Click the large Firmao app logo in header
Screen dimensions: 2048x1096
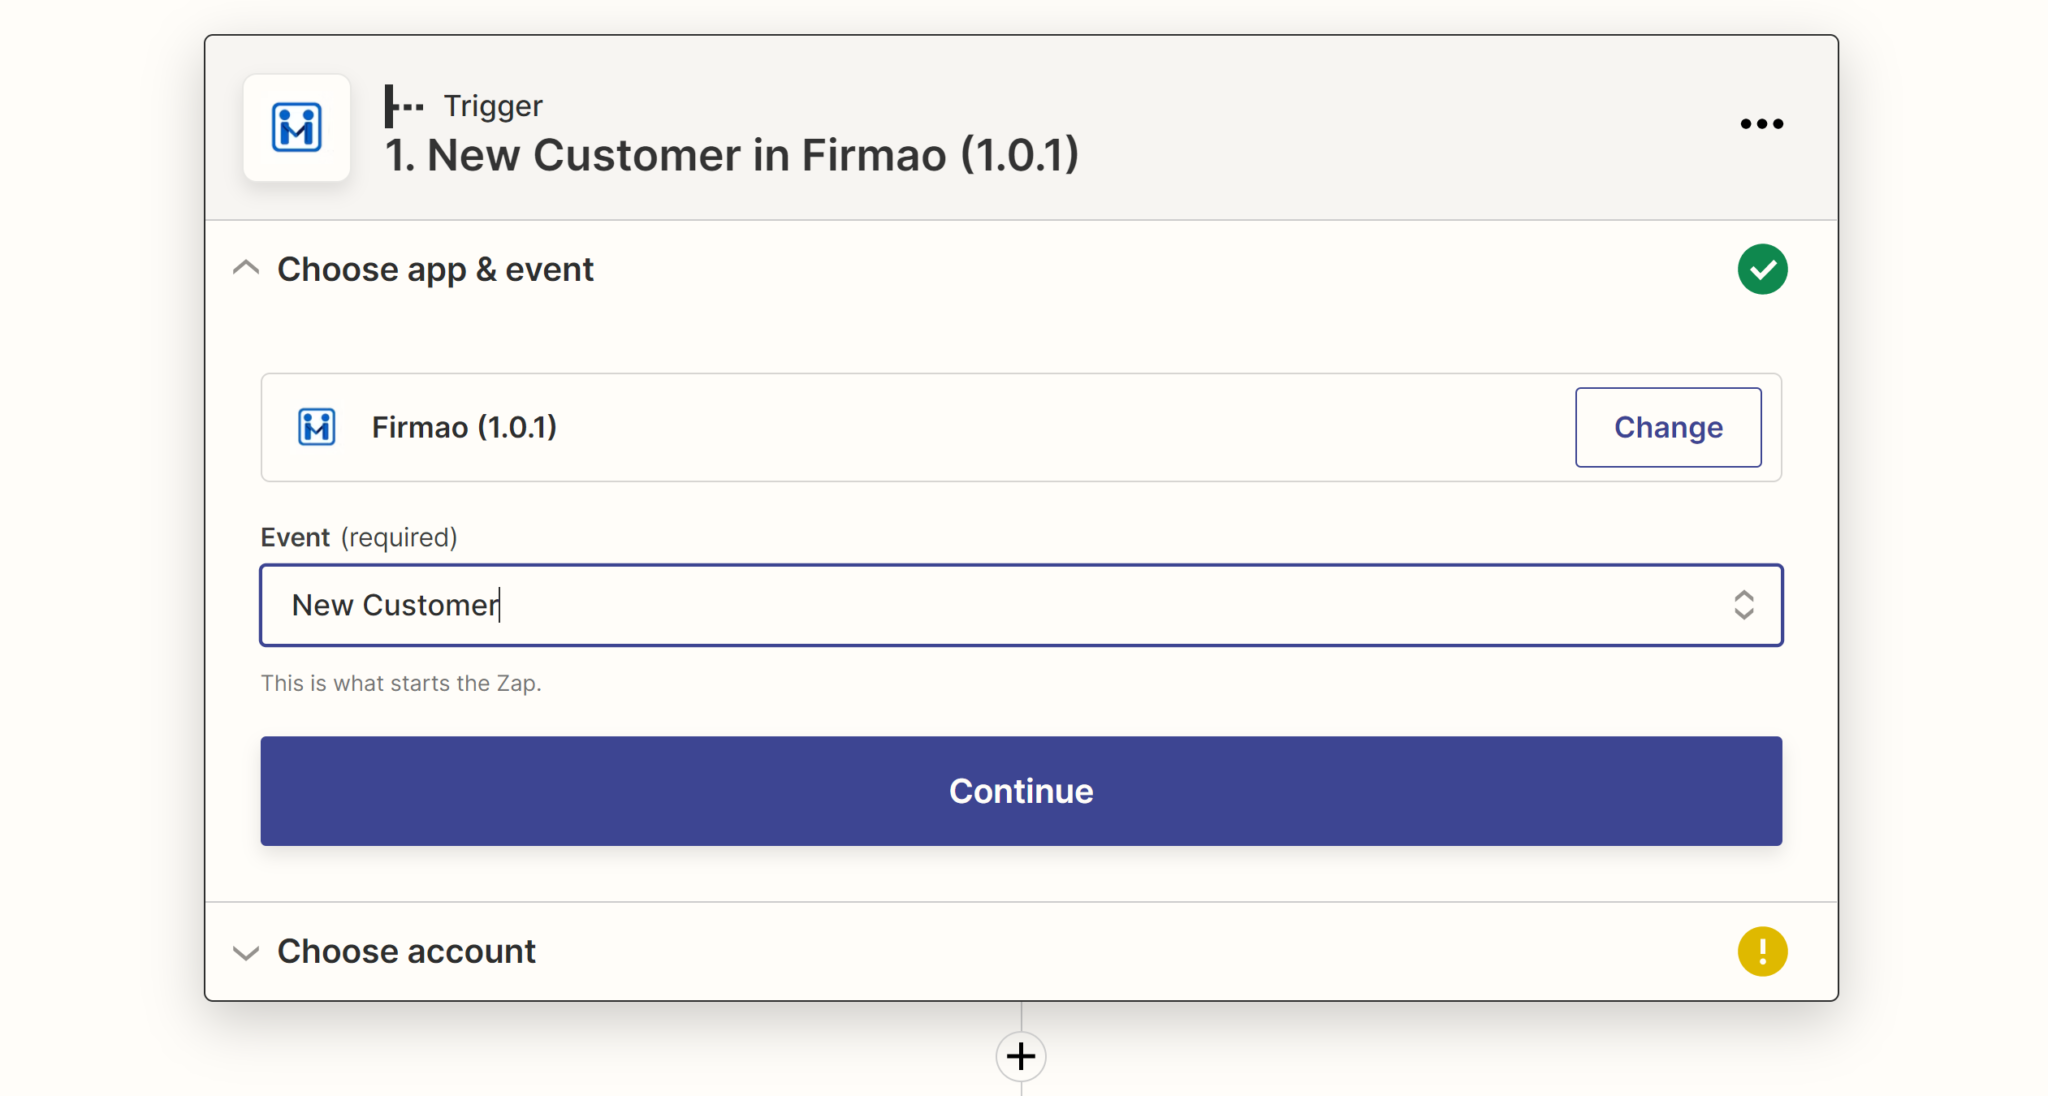[x=297, y=128]
